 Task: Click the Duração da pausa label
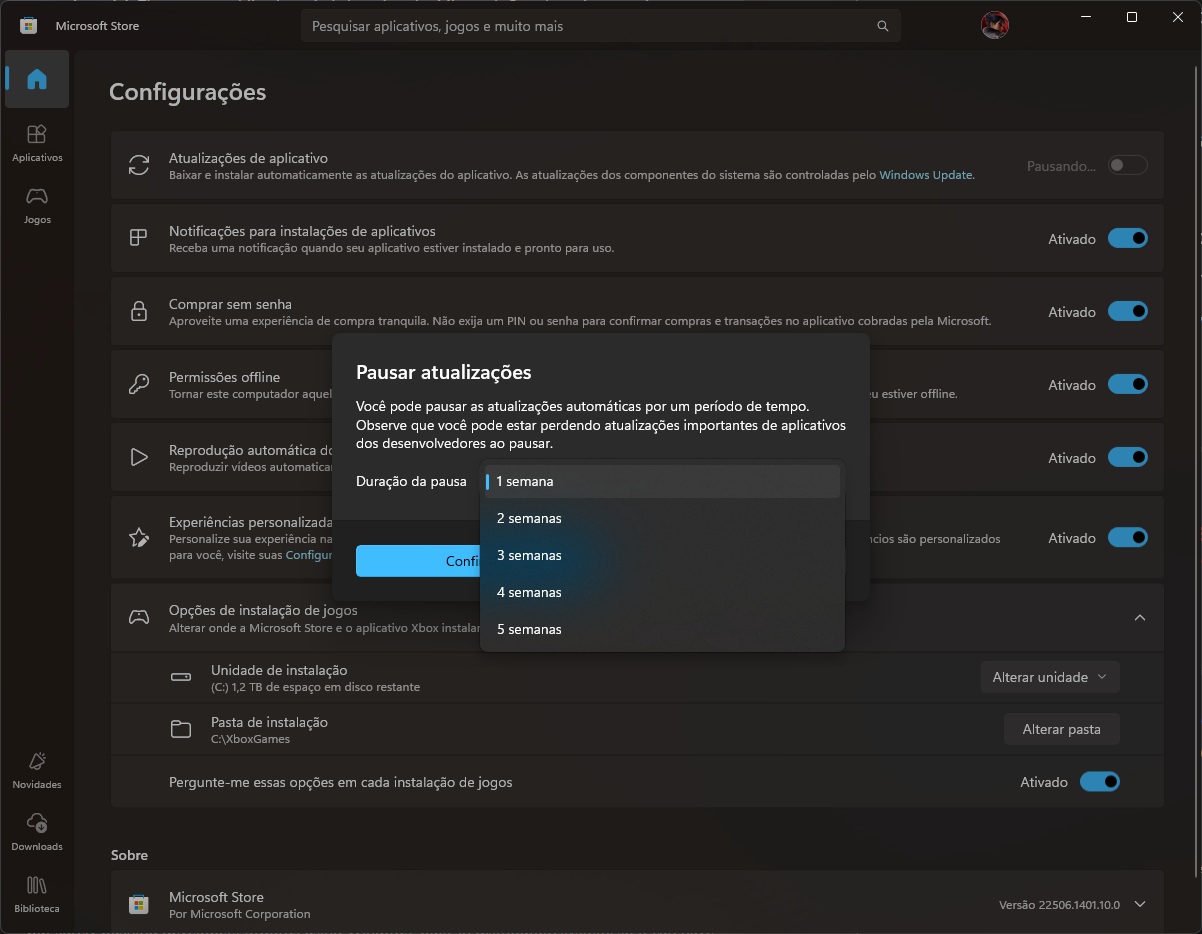411,481
